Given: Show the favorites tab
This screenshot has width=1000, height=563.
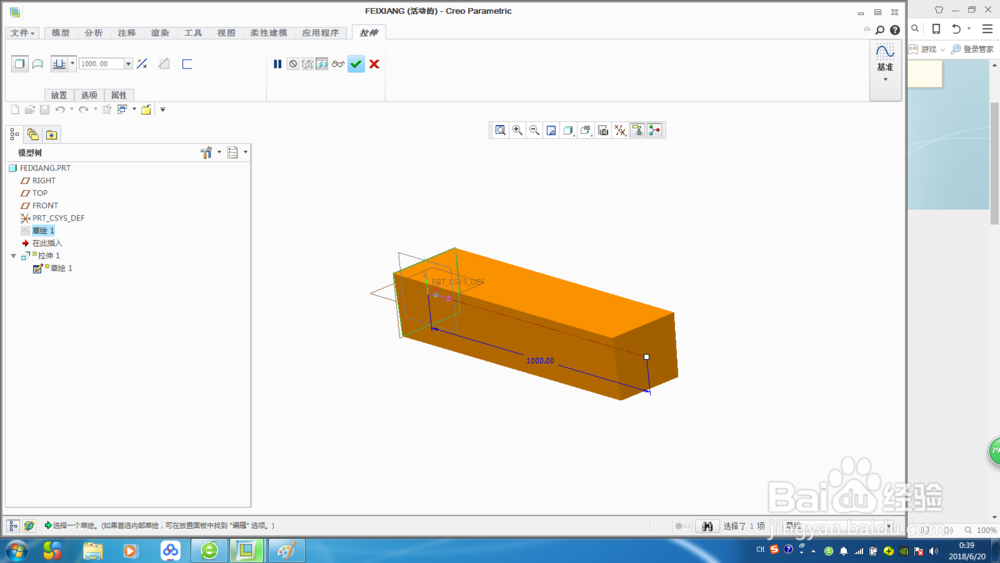Looking at the screenshot, I should [x=52, y=135].
